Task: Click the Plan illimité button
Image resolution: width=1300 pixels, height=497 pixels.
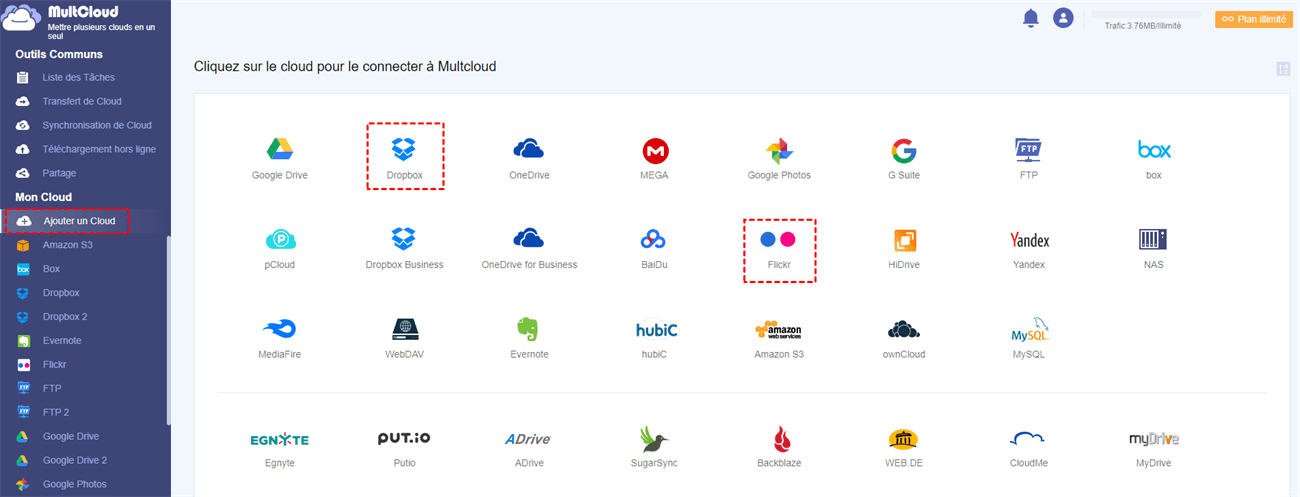Action: (x=1253, y=19)
